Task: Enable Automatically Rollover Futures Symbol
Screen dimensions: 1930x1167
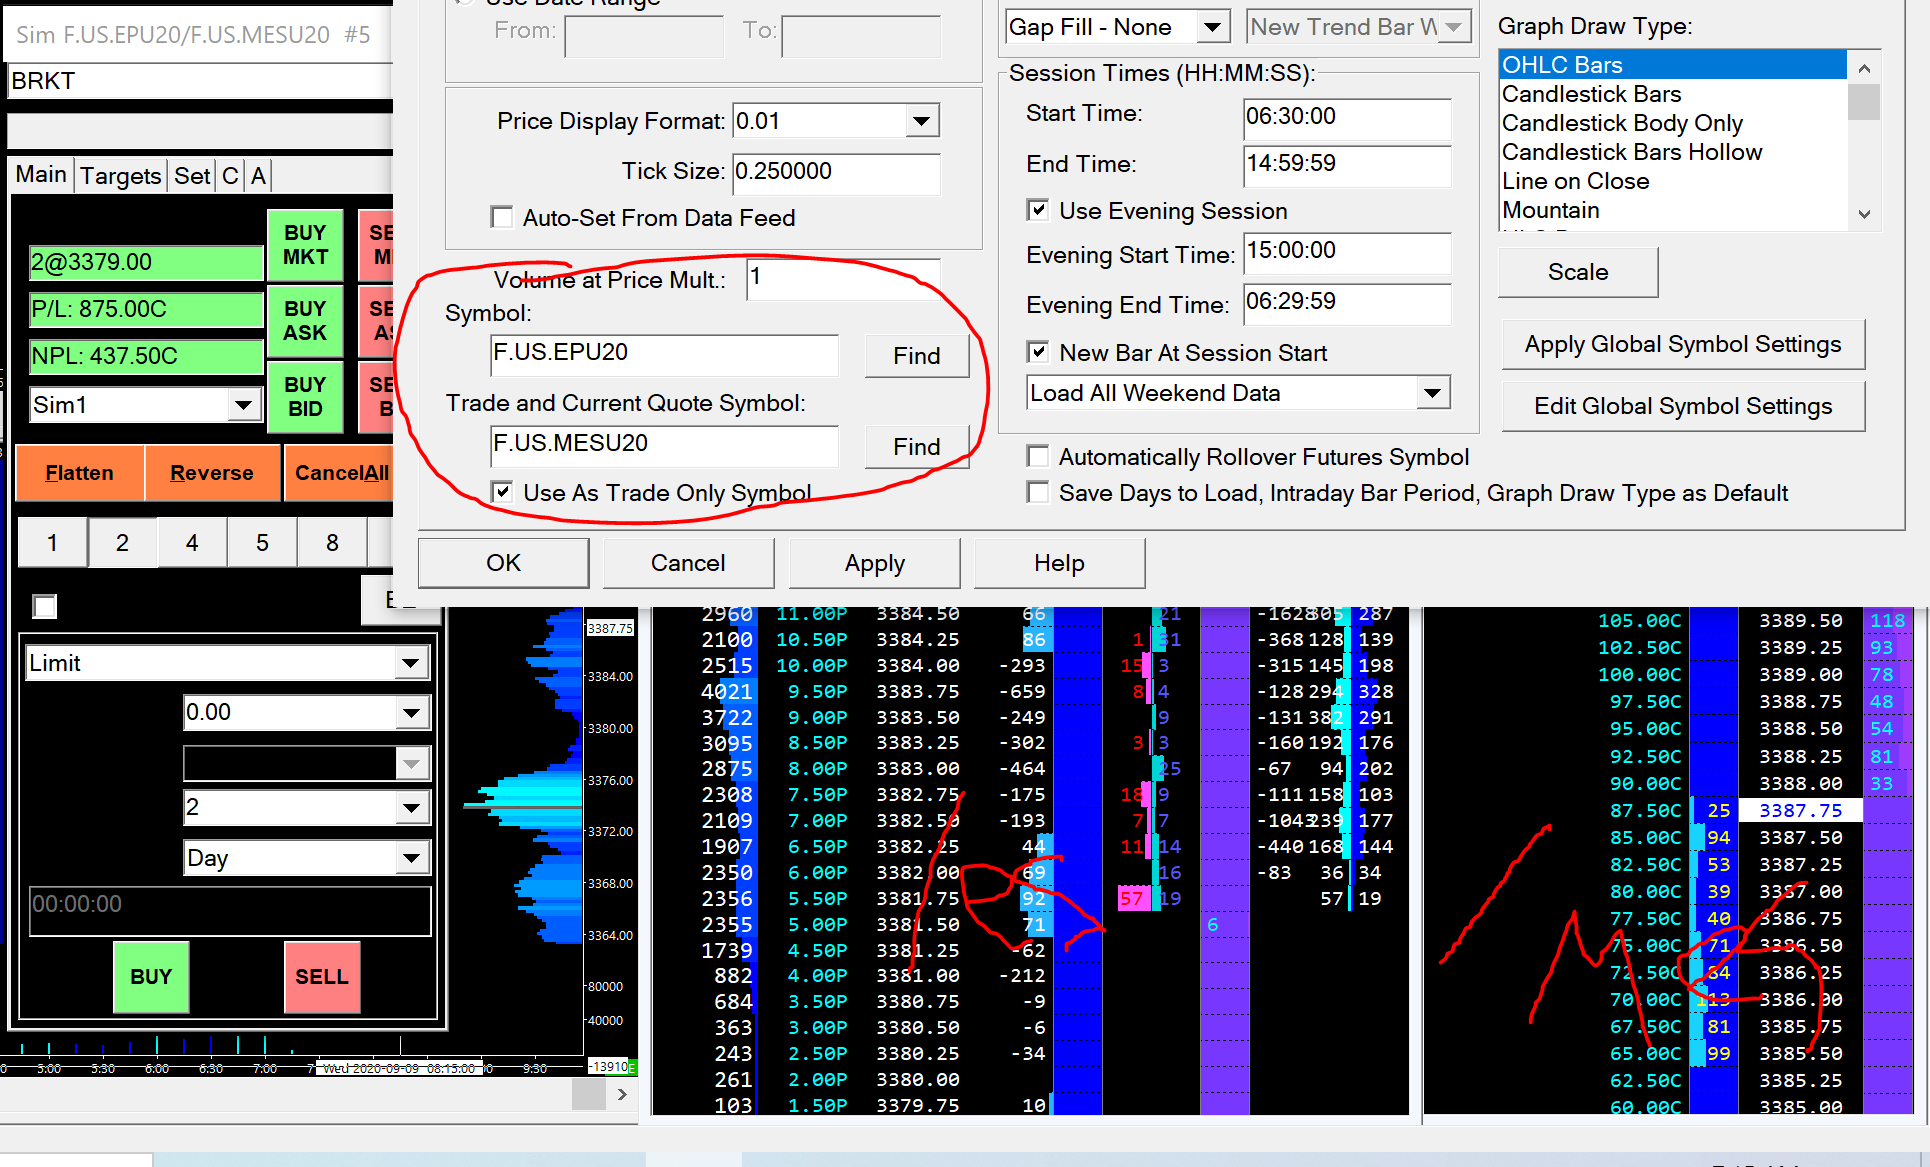Action: point(1038,457)
